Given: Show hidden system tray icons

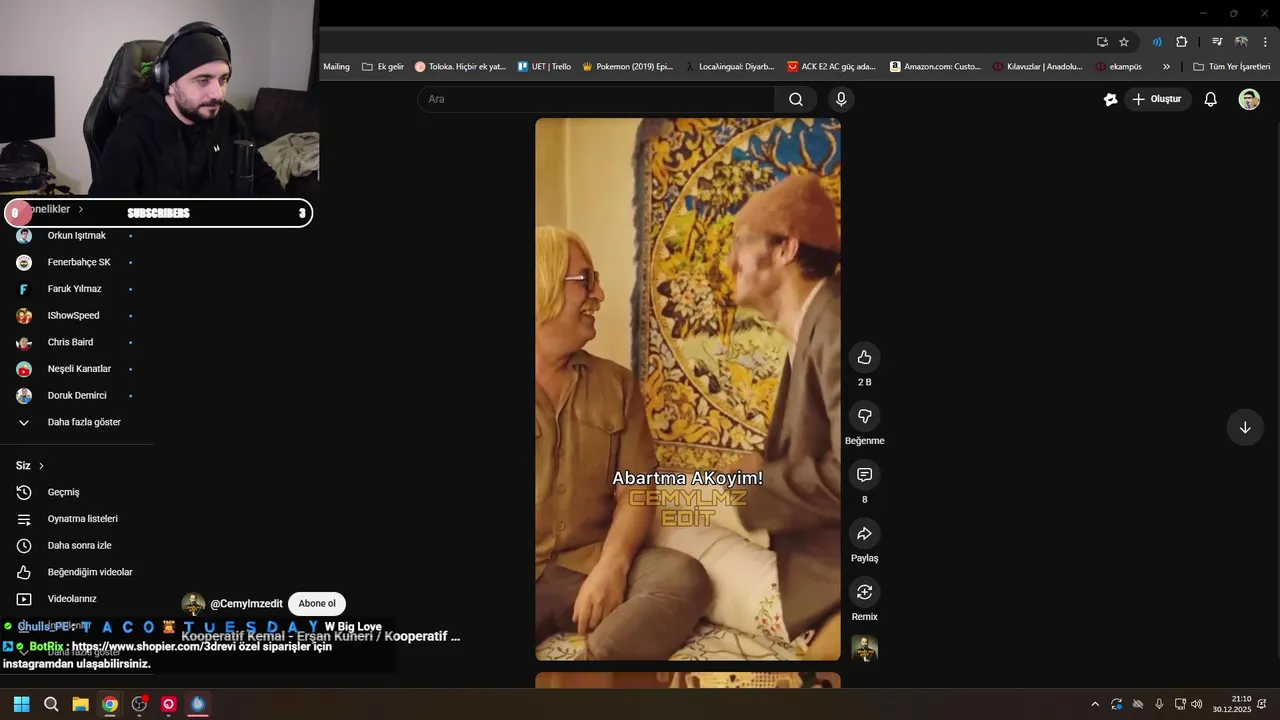Looking at the screenshot, I should point(1095,704).
